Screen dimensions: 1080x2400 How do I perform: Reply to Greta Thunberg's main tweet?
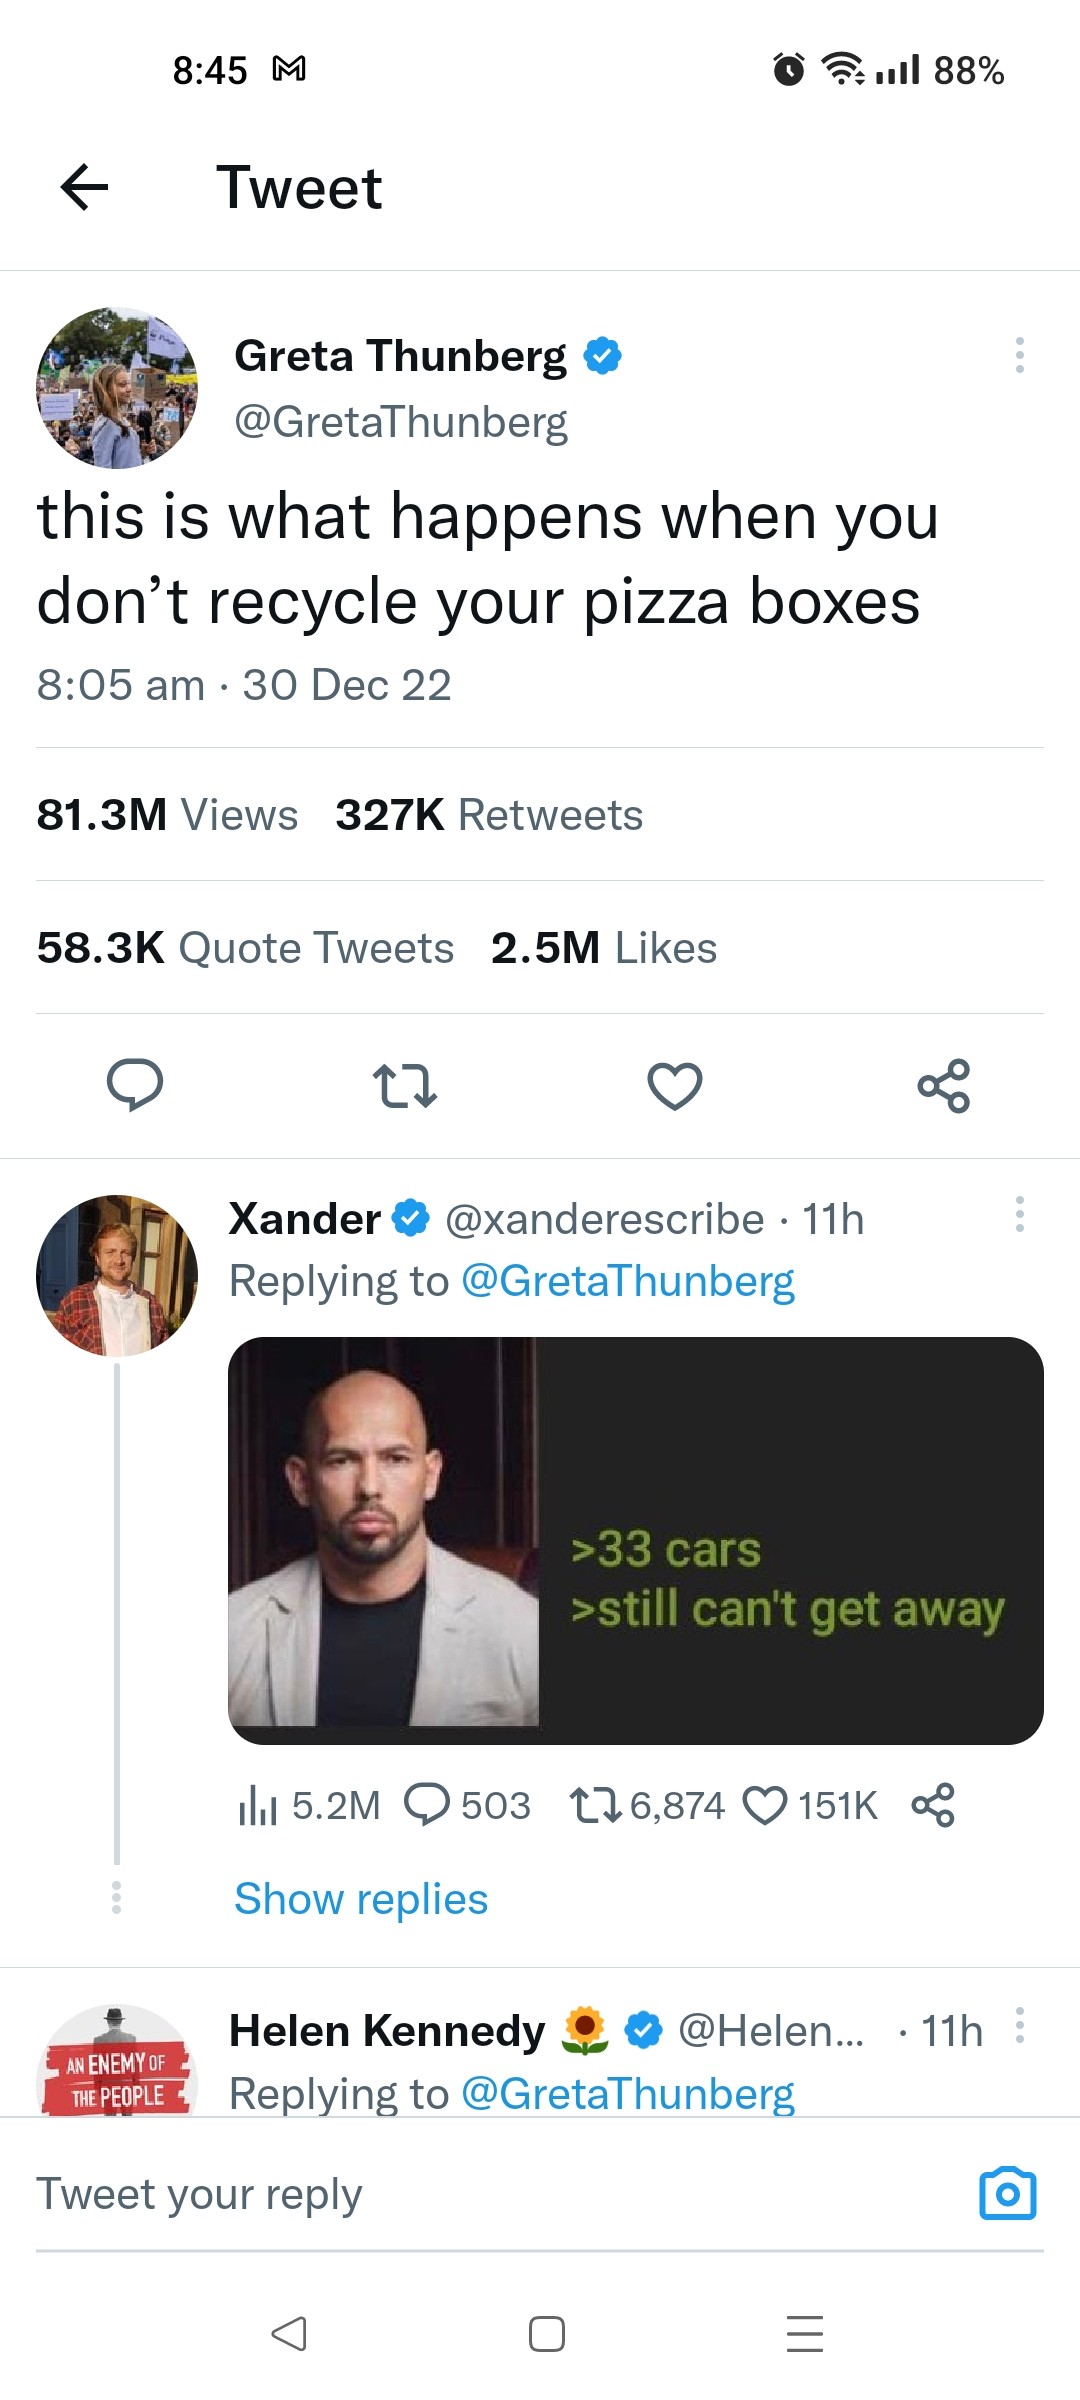coord(135,1085)
